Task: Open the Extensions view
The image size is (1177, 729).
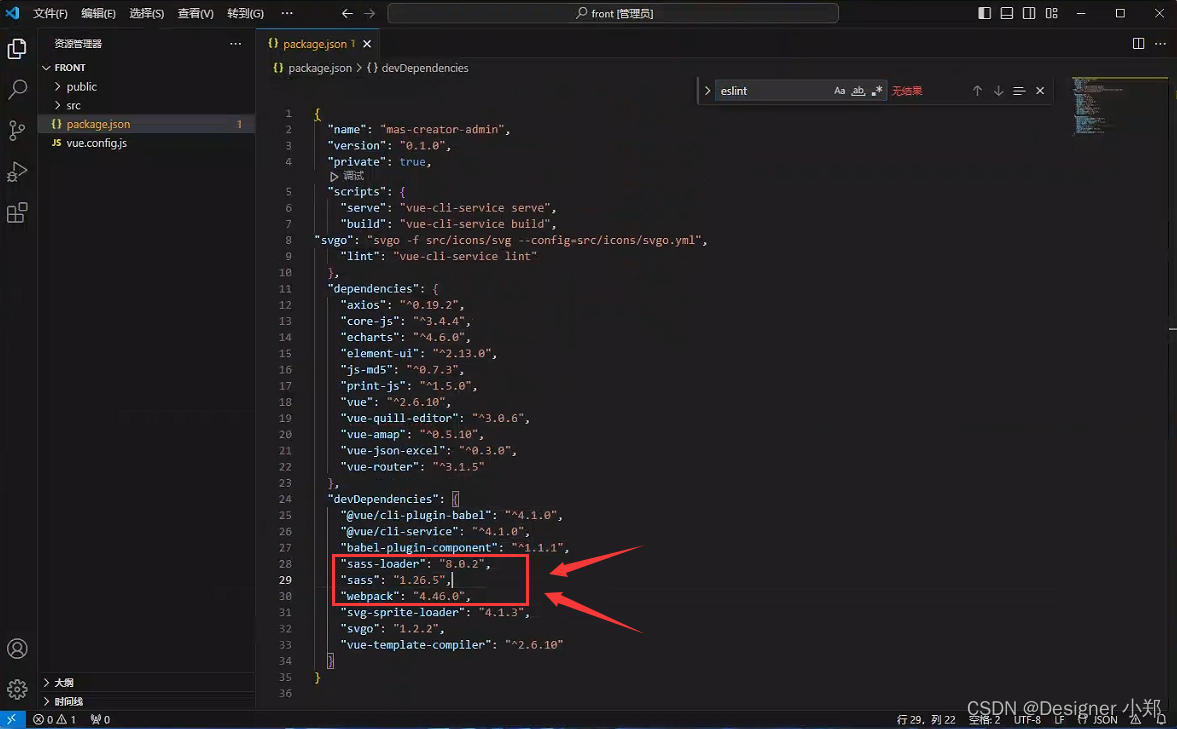Action: tap(17, 213)
